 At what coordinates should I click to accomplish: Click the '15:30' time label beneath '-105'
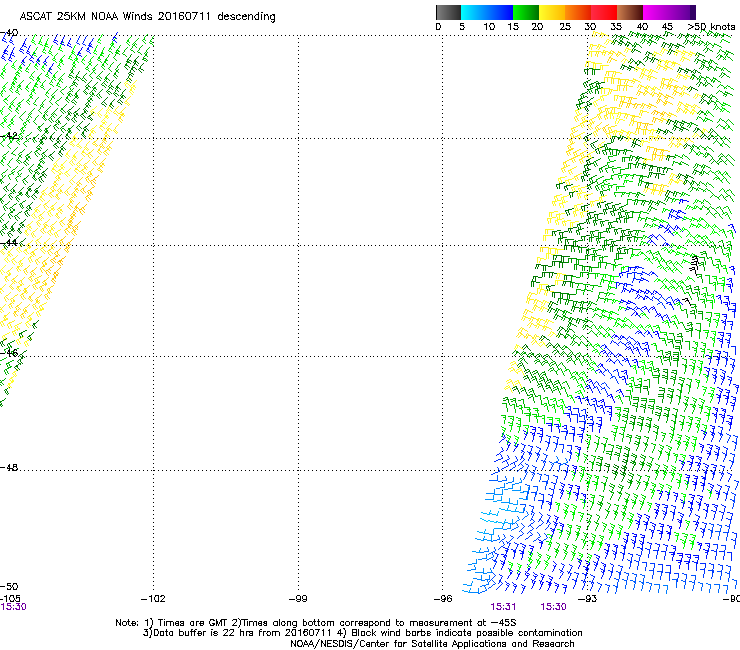[x=13, y=607]
